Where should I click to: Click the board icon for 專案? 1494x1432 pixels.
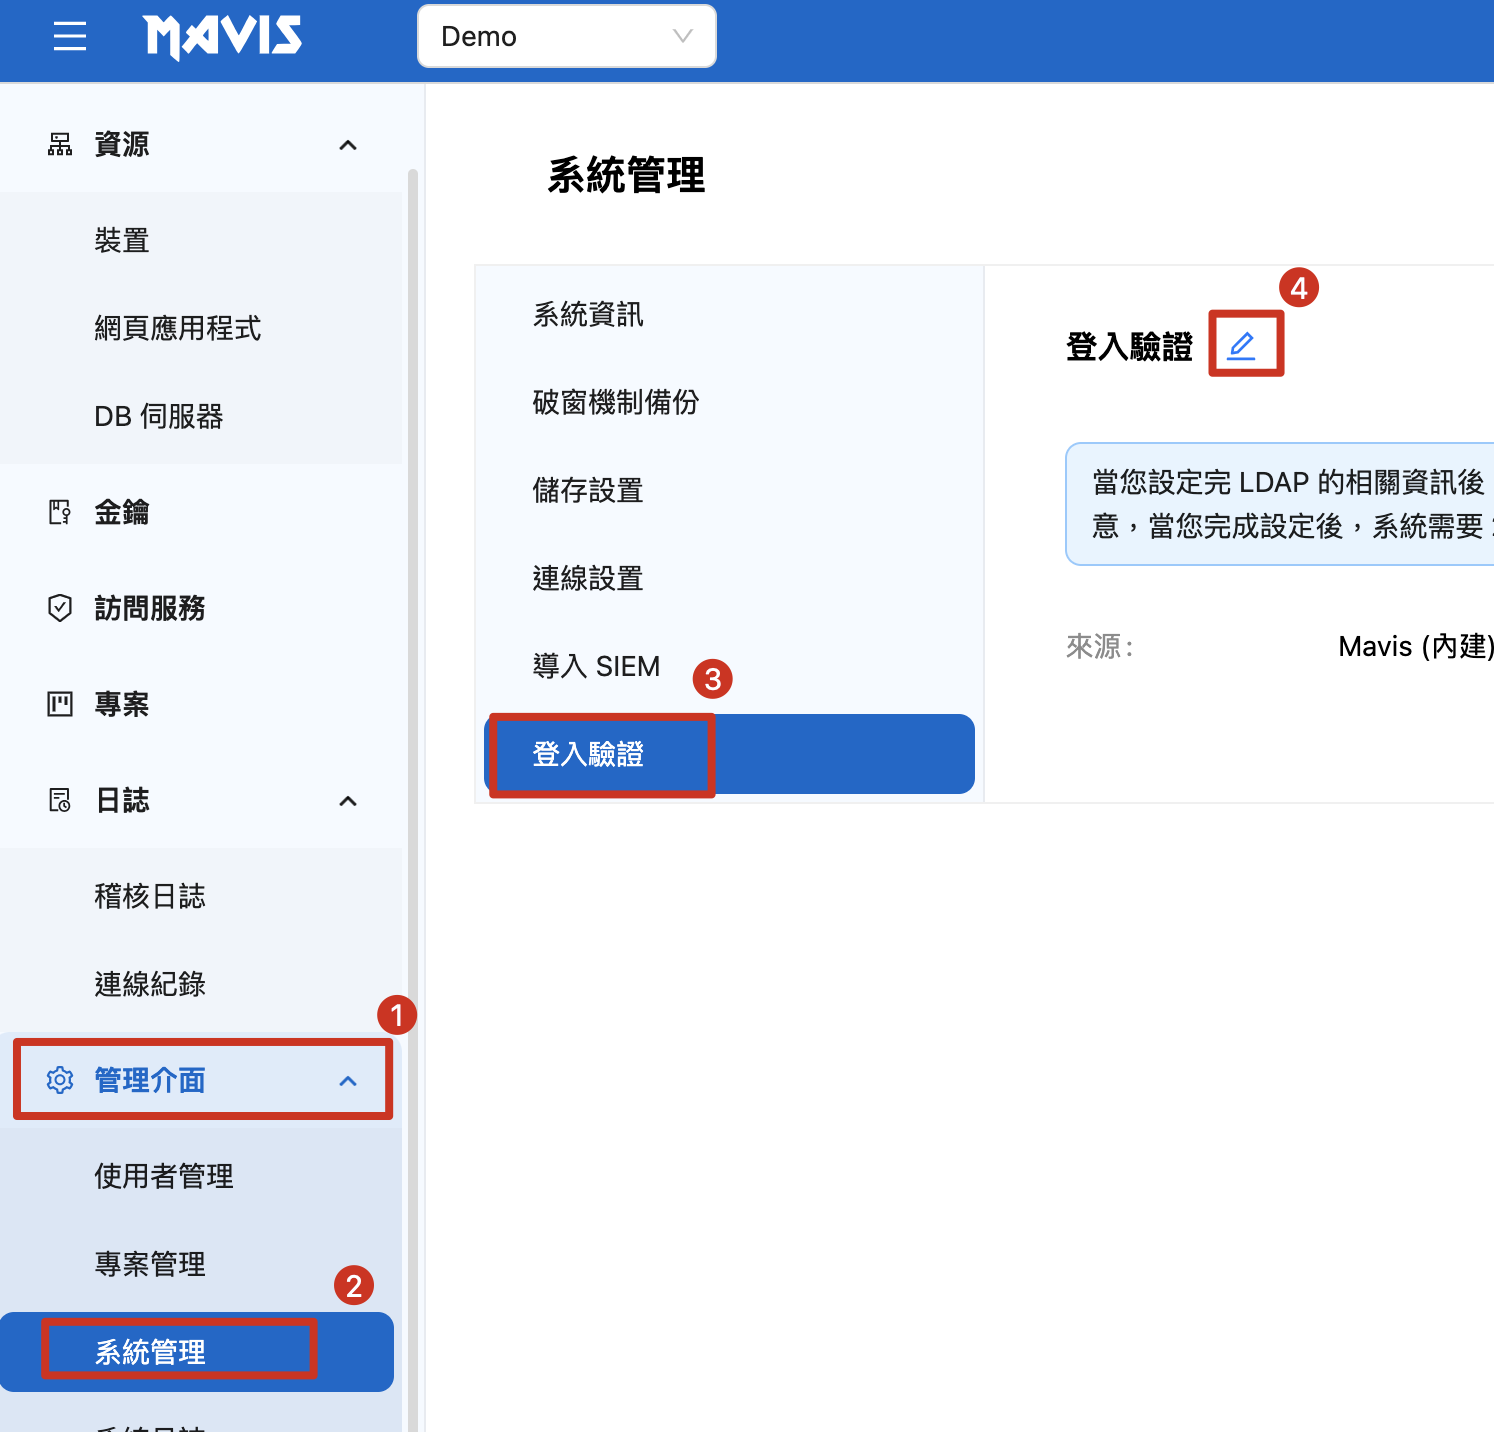pyautogui.click(x=60, y=704)
